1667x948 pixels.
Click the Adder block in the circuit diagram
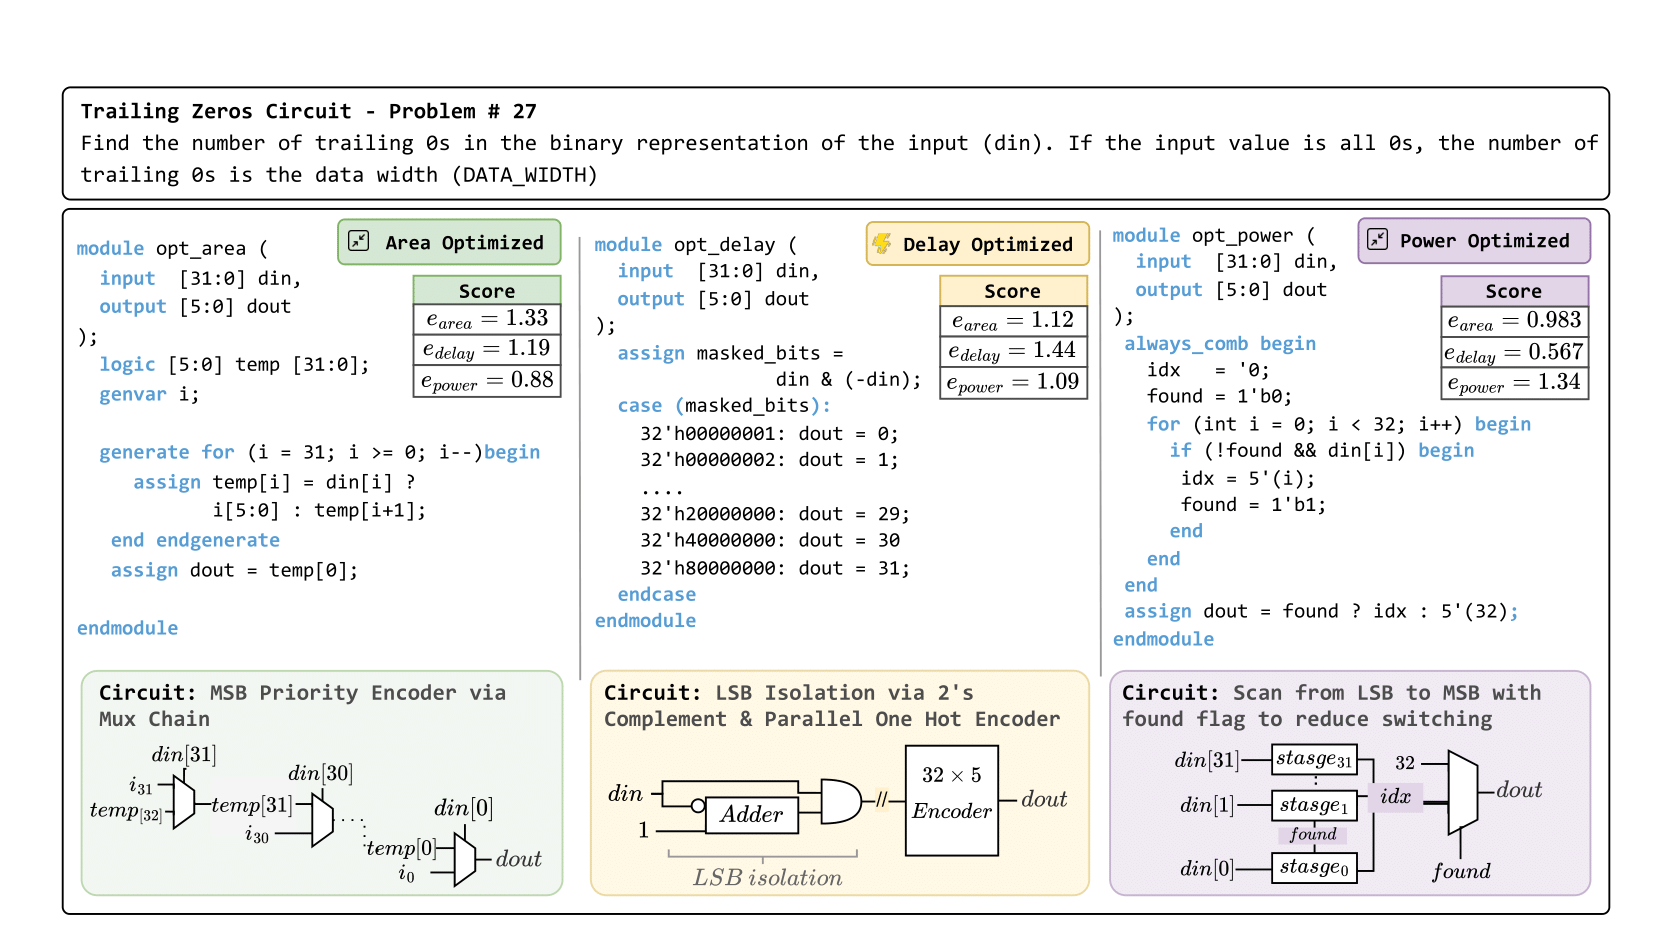point(751,814)
